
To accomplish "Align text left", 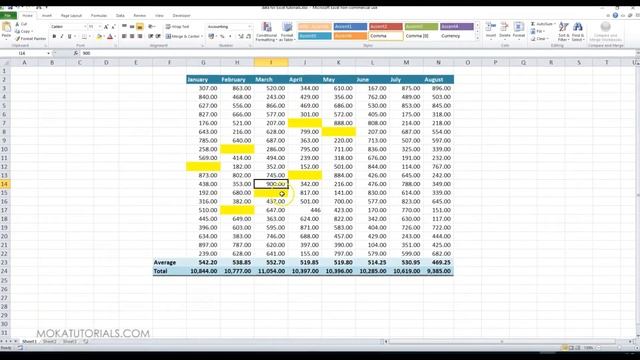I will 124,36.
